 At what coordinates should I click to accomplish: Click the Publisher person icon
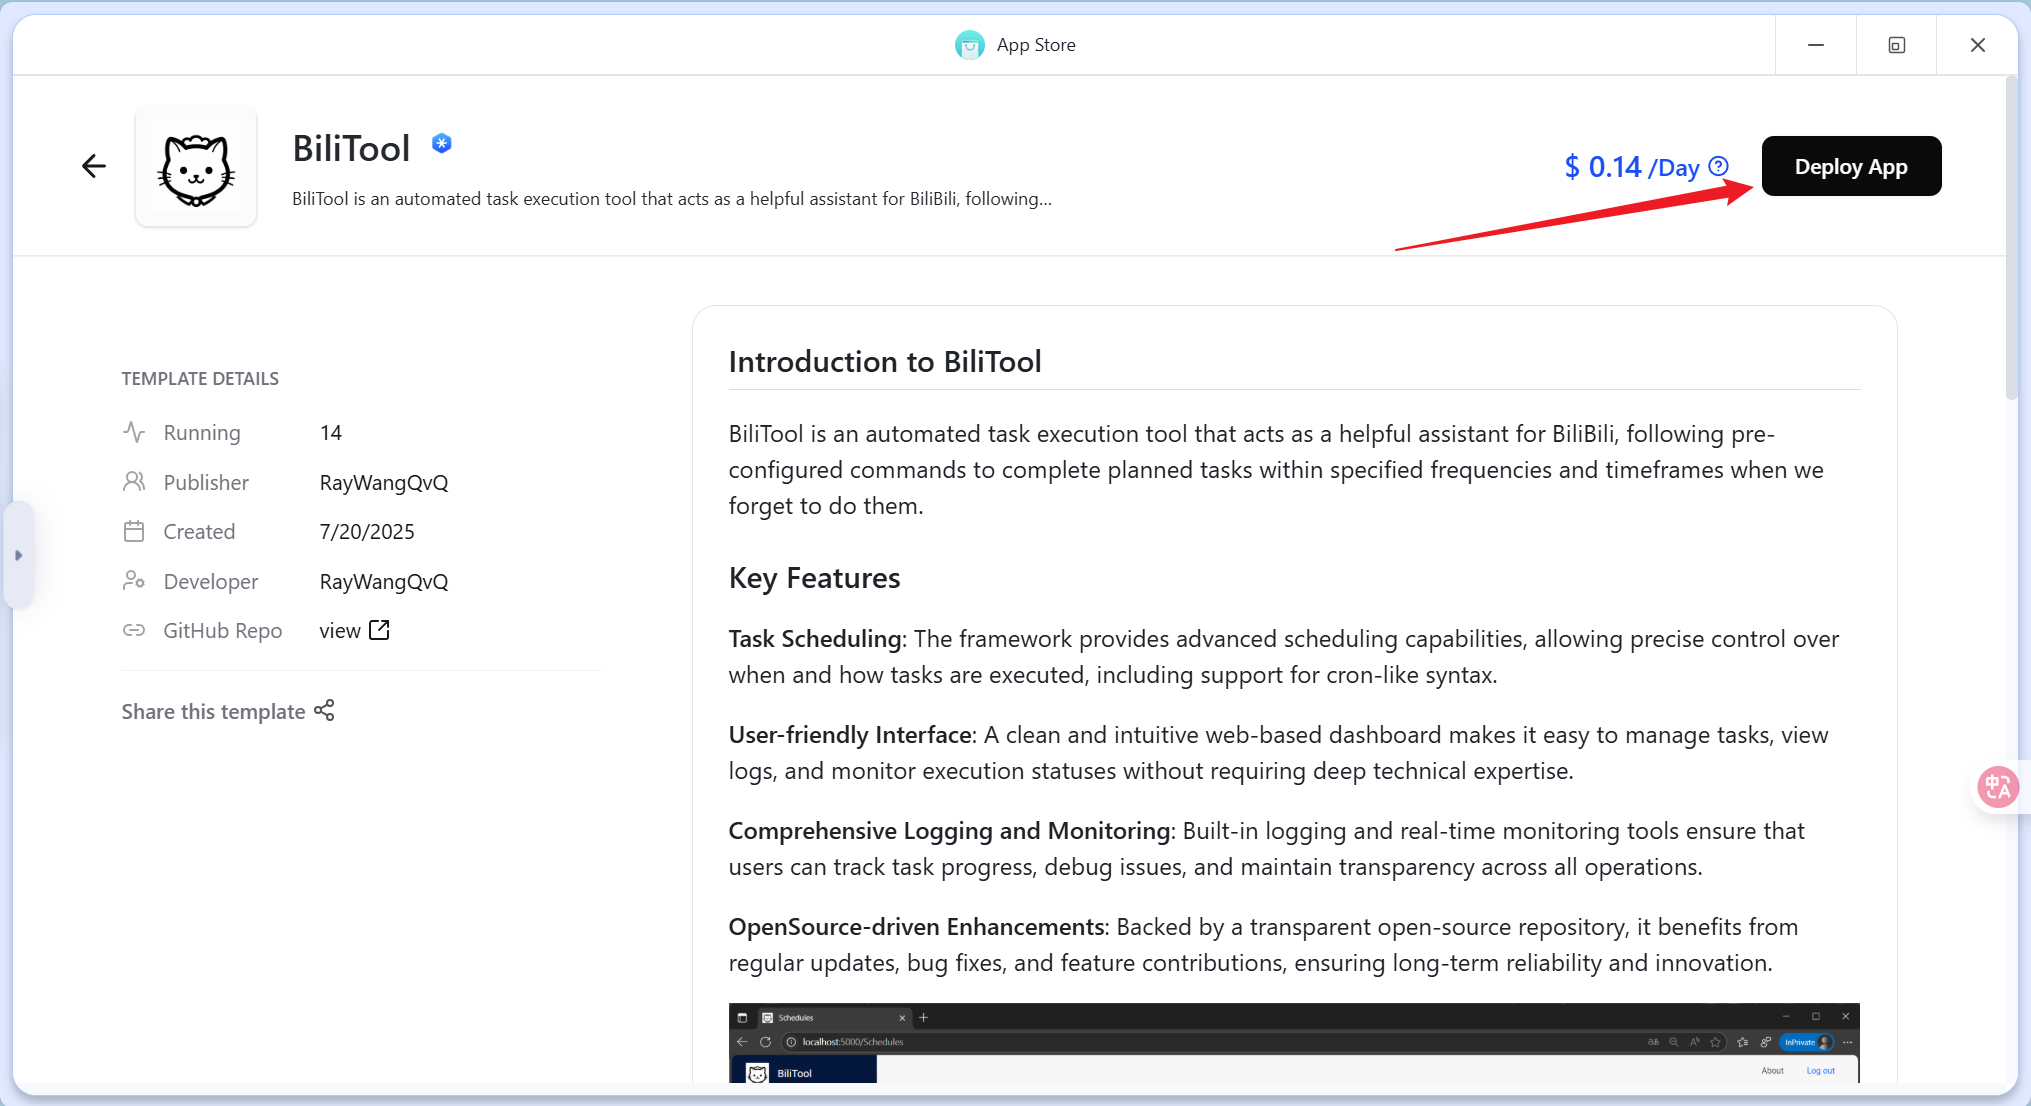pyautogui.click(x=134, y=482)
